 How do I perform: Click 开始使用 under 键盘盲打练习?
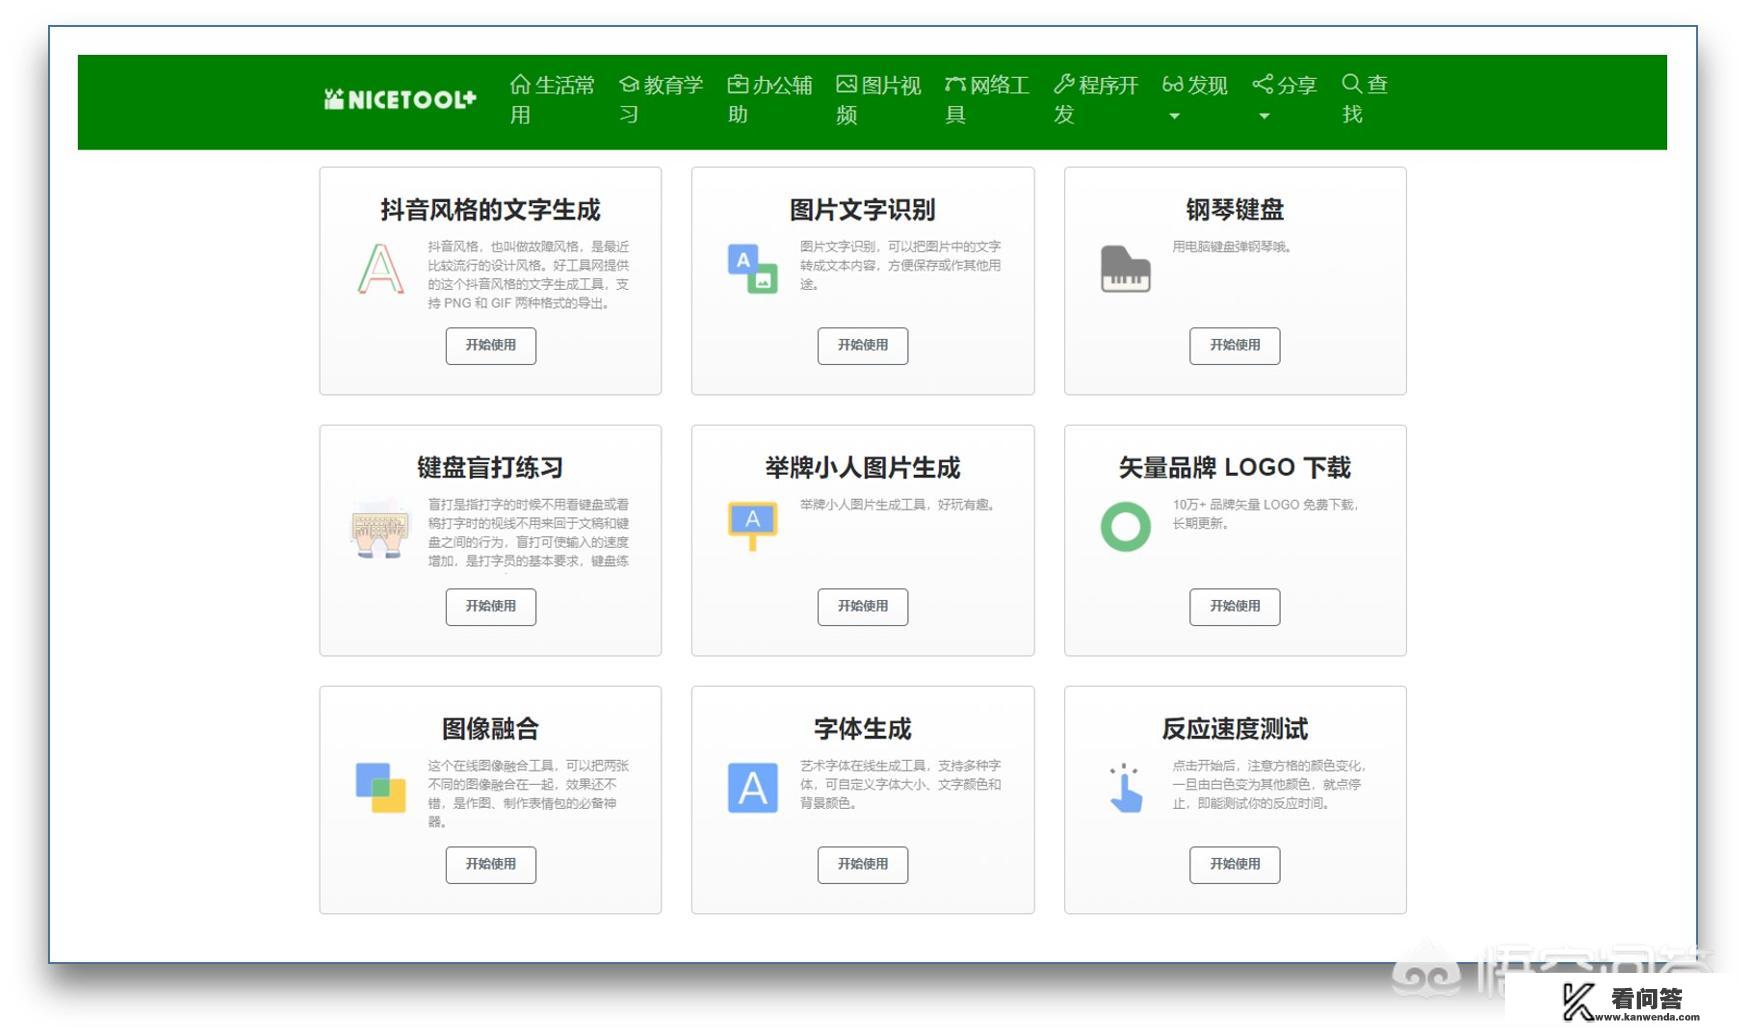pos(491,607)
